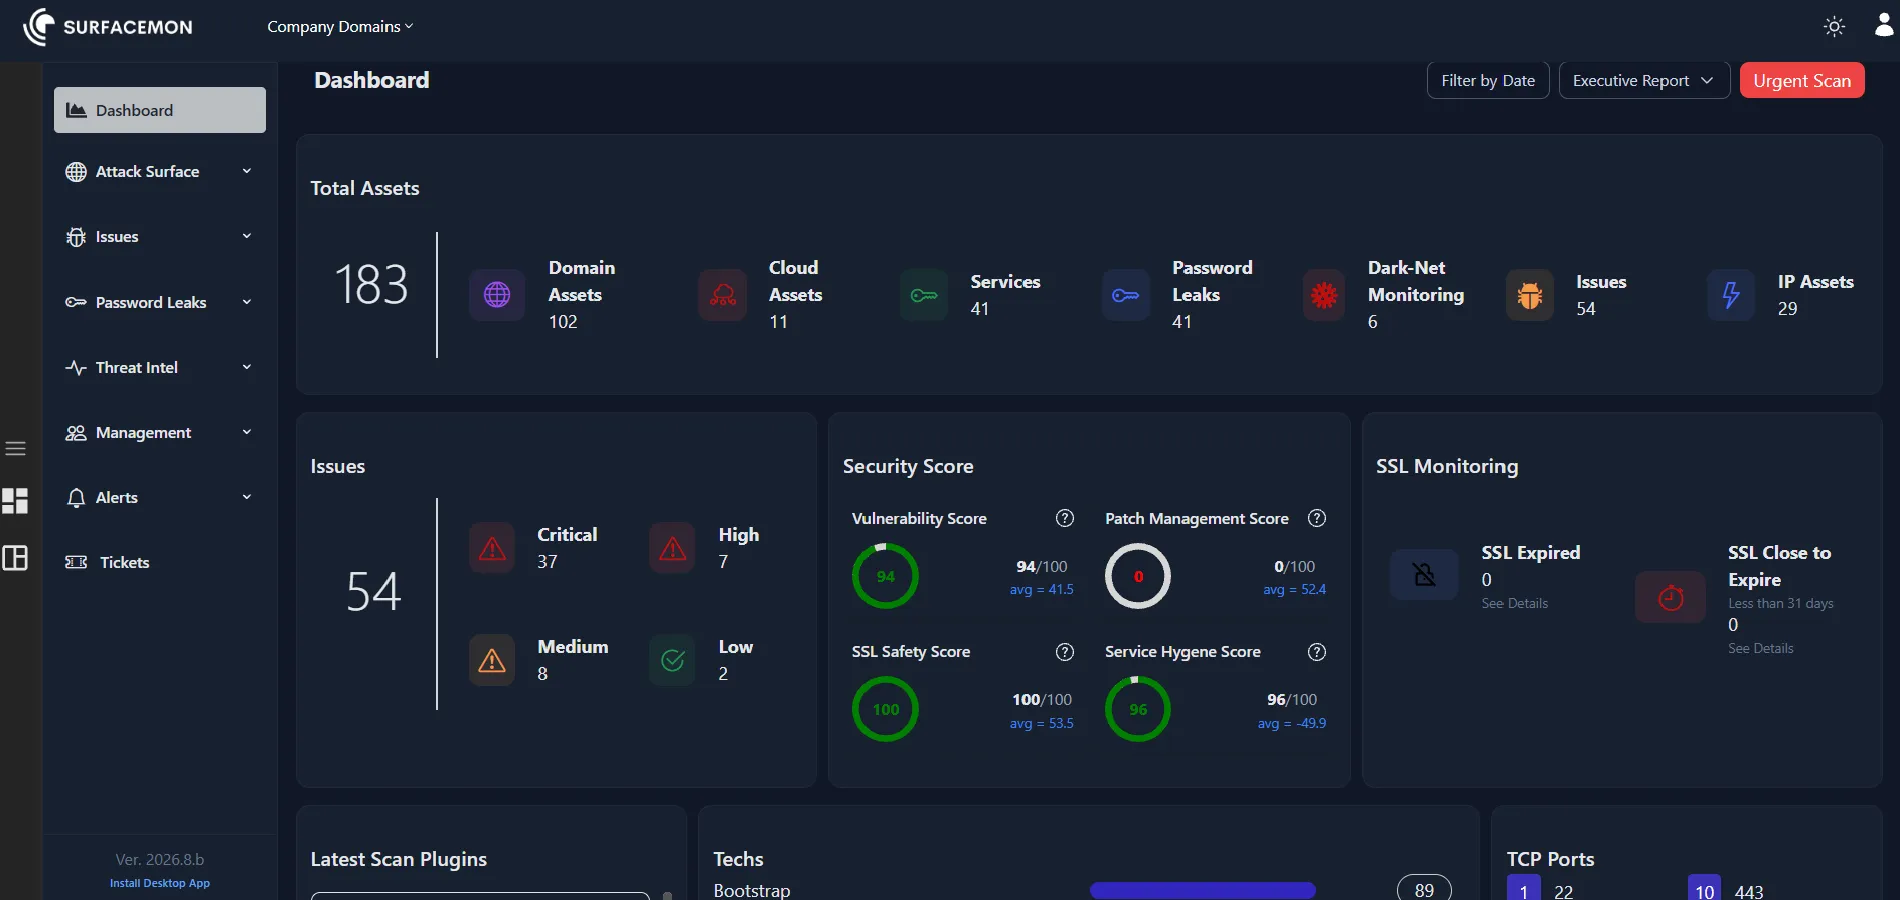Expand the Management menu

point(160,432)
